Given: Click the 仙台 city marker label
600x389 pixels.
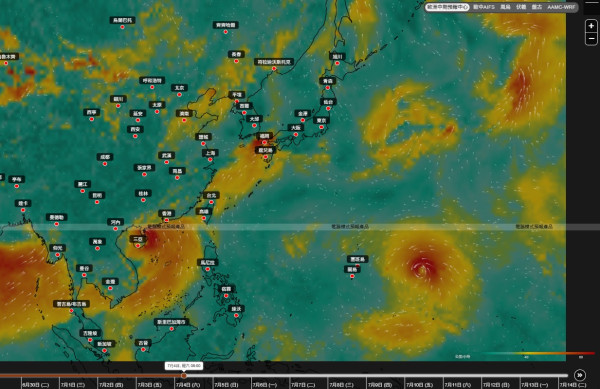Looking at the screenshot, I should pos(328,102).
